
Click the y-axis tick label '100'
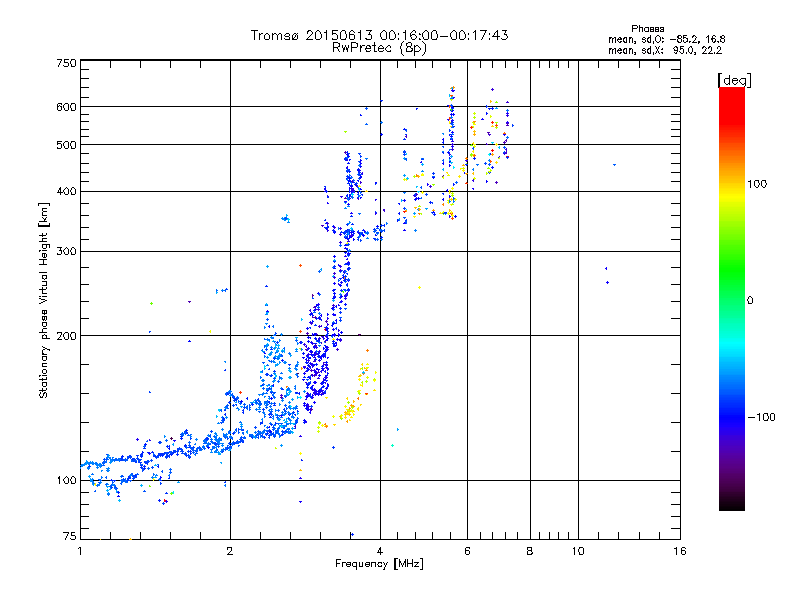(66, 481)
